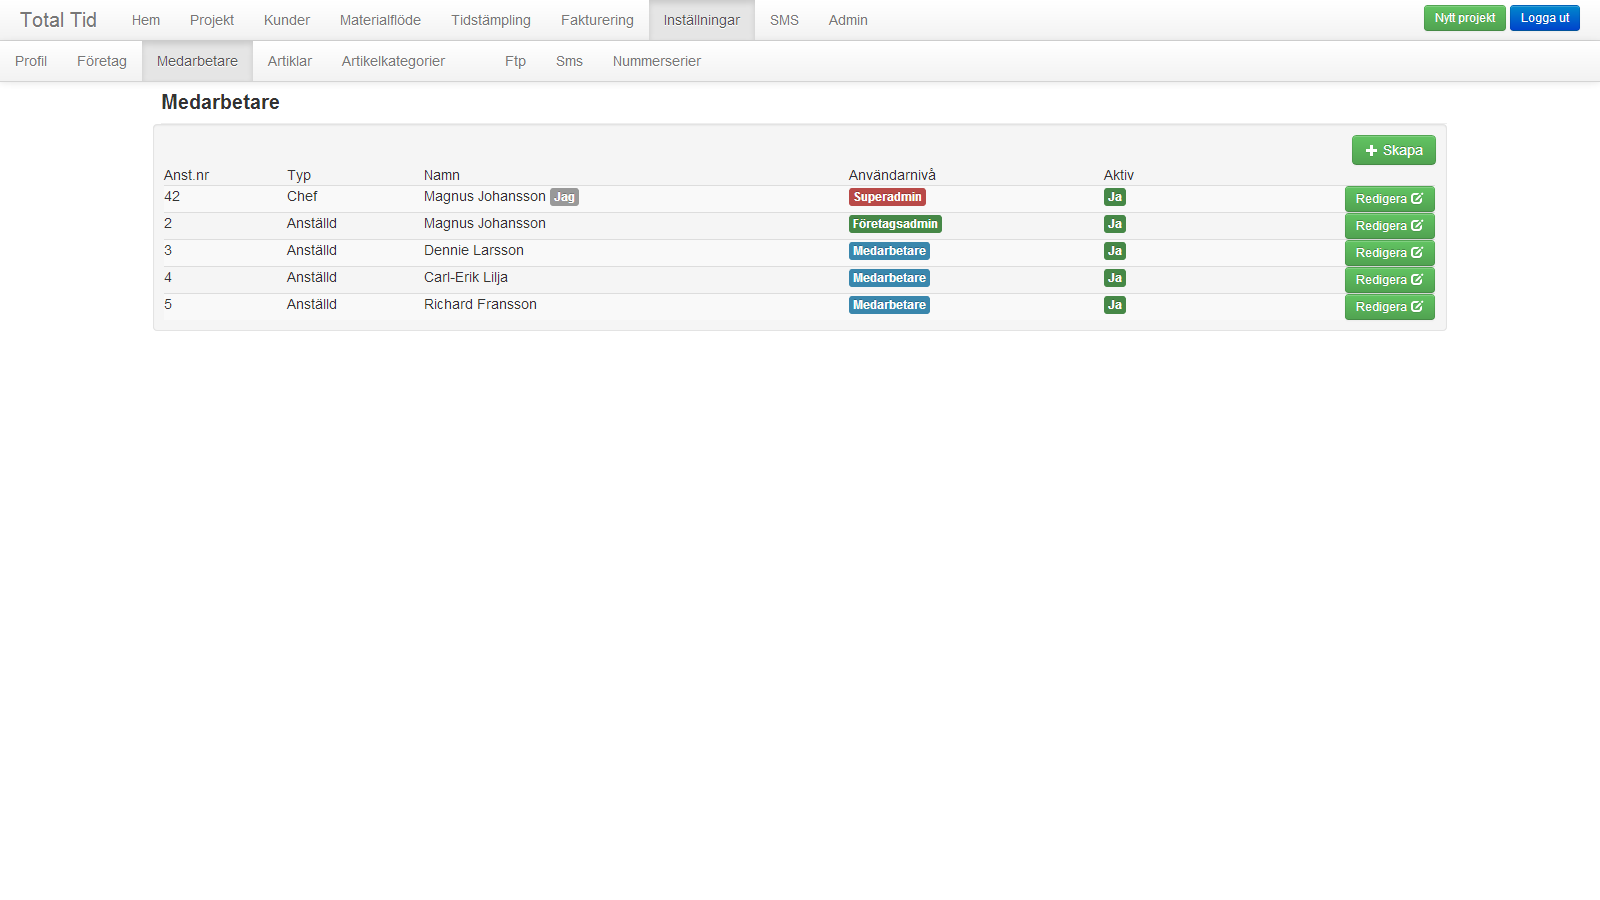The width and height of the screenshot is (1600, 900).
Task: Open the Projekt menu item
Action: [x=212, y=20]
